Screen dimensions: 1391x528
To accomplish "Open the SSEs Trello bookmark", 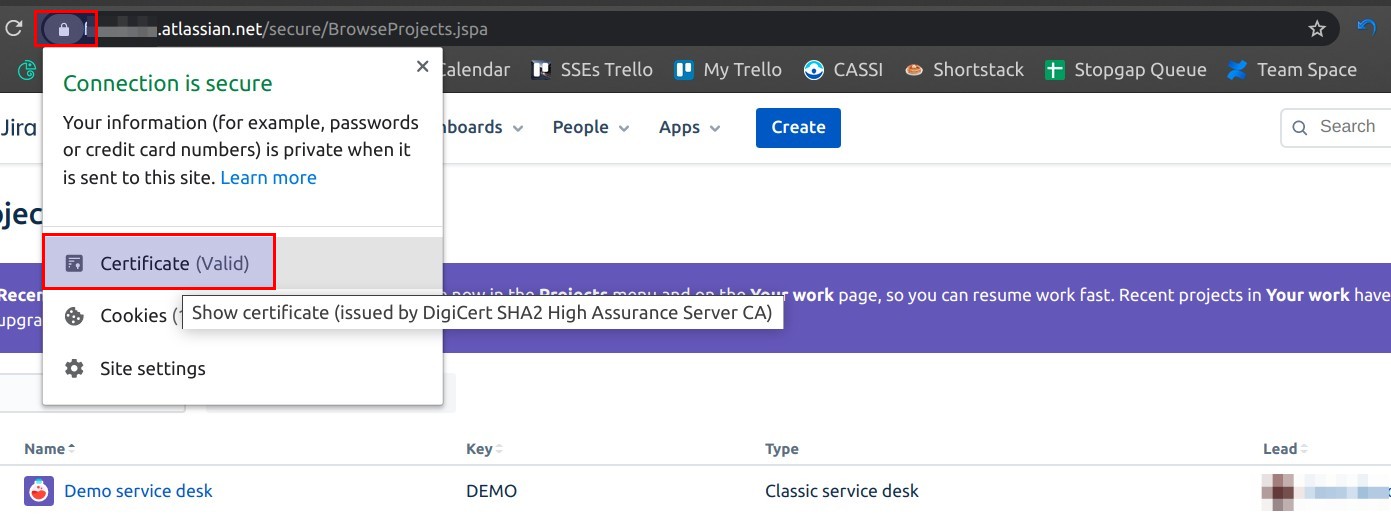I will (592, 70).
